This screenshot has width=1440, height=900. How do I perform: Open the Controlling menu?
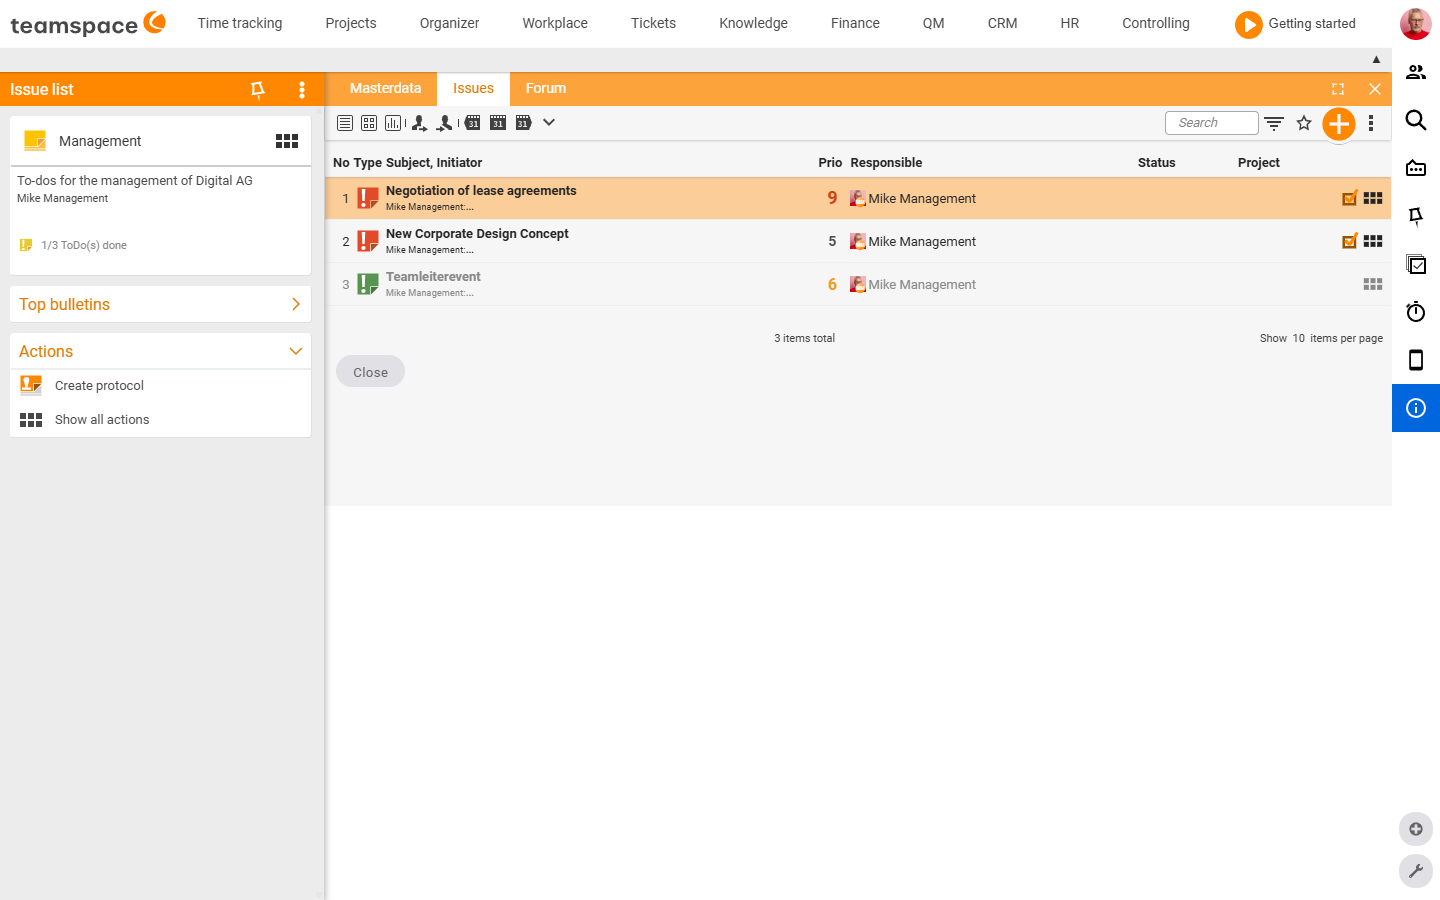tap(1156, 23)
